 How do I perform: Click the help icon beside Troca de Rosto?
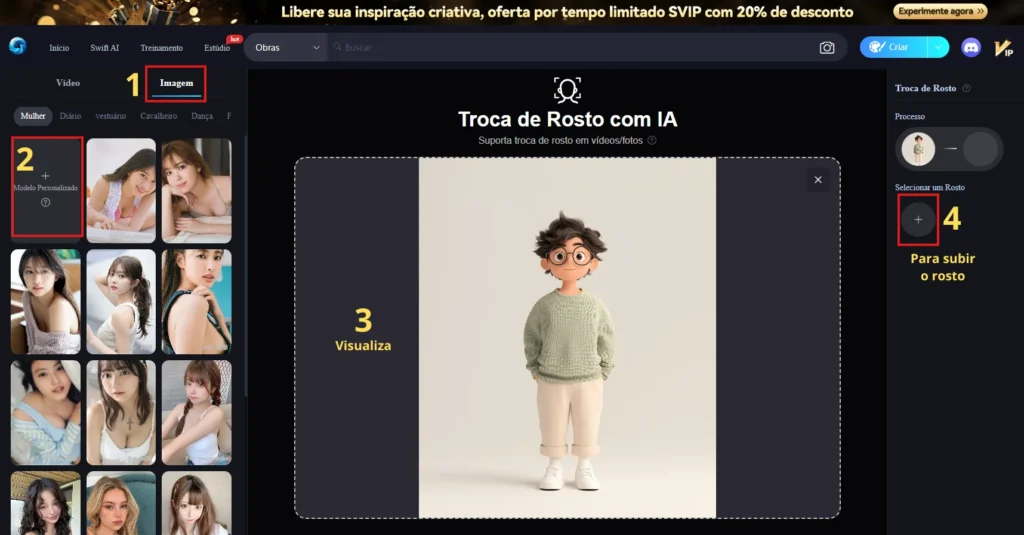click(x=967, y=88)
